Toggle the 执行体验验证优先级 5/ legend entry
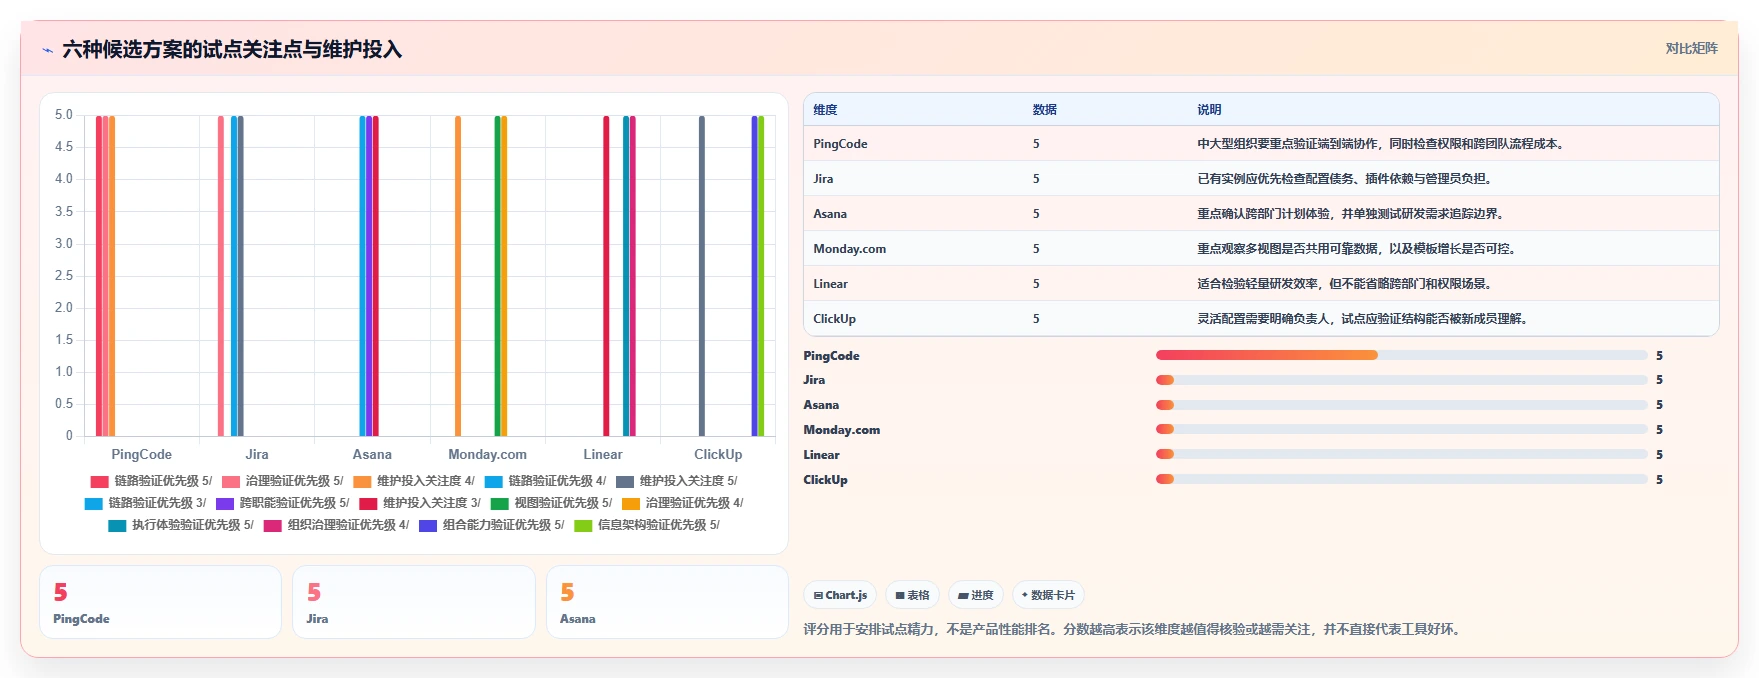The height and width of the screenshot is (678, 1759). tap(181, 525)
